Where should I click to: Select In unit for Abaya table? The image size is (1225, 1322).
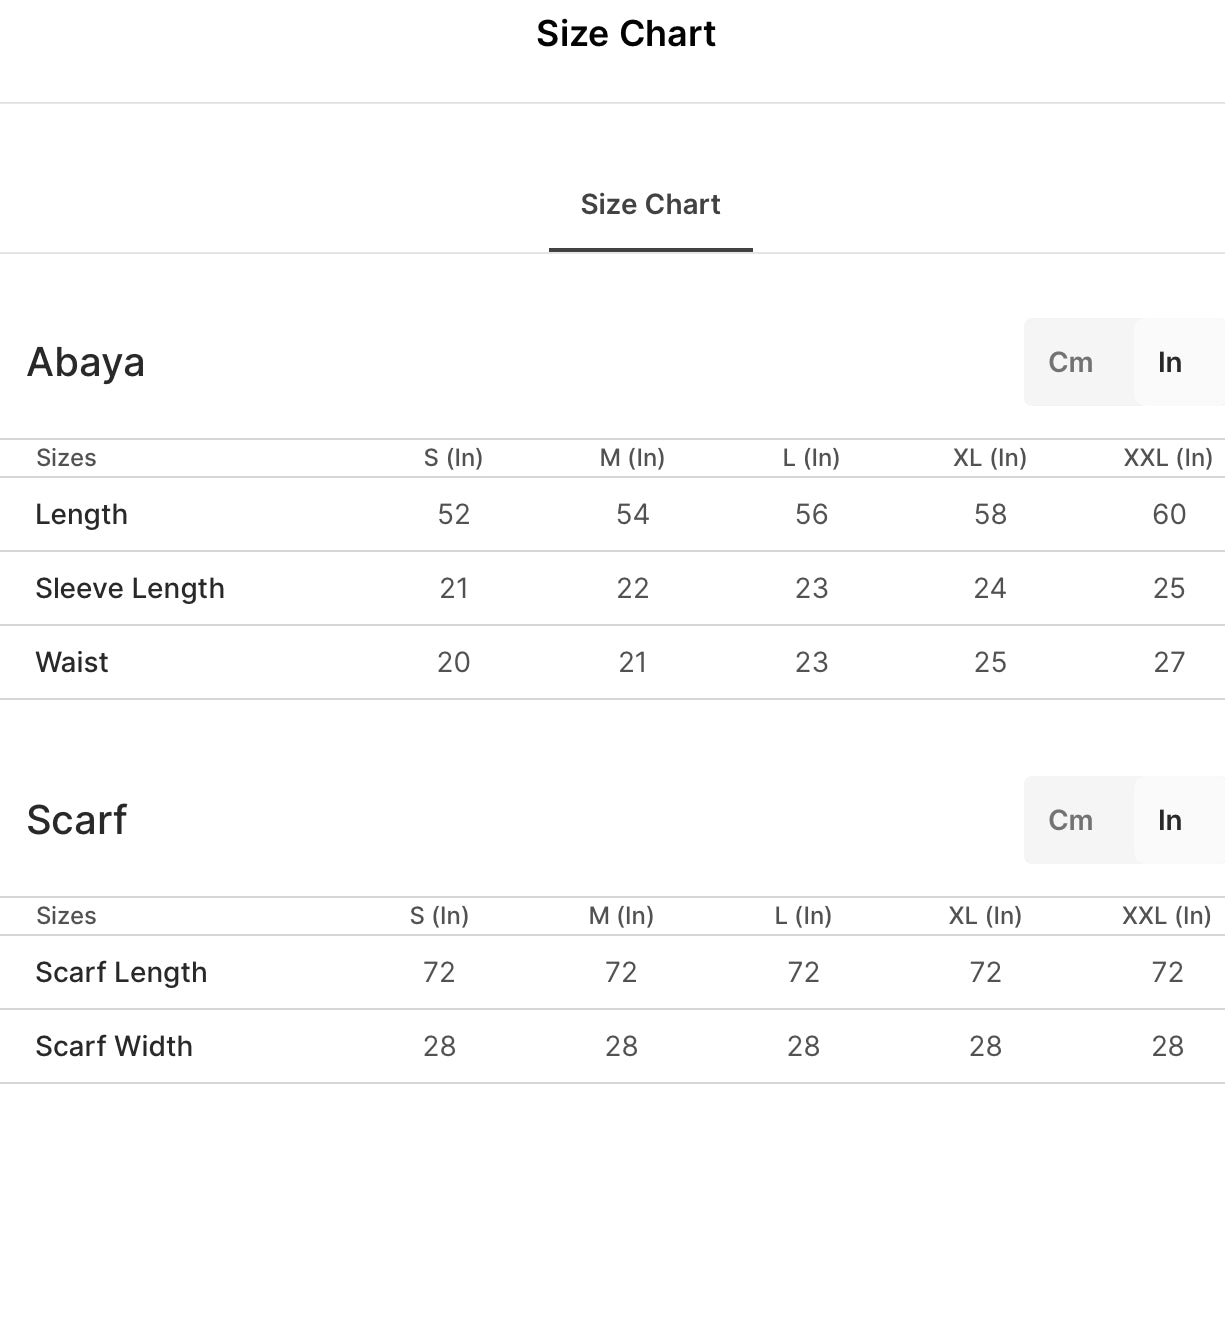(1170, 362)
